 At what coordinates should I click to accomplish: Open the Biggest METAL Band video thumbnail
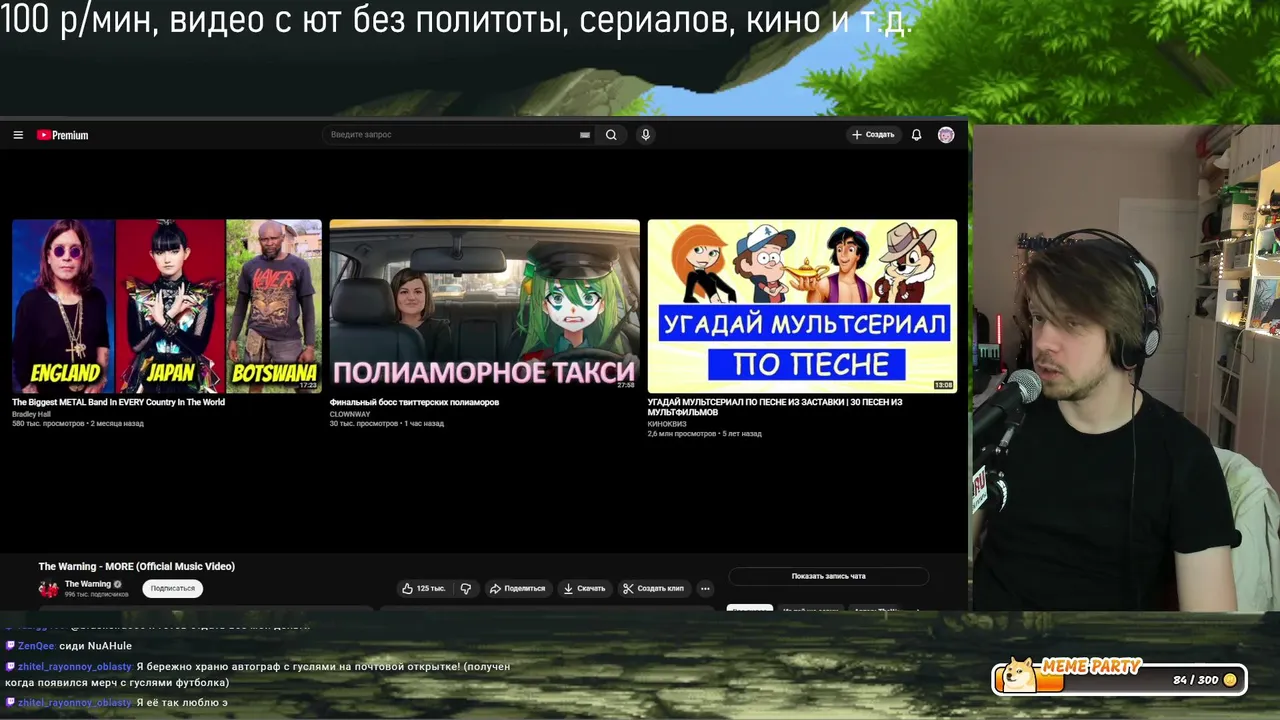point(167,306)
